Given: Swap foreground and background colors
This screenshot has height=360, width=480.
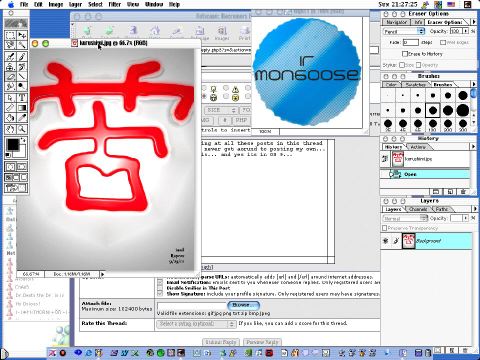Looking at the screenshot, I should pos(24,140).
